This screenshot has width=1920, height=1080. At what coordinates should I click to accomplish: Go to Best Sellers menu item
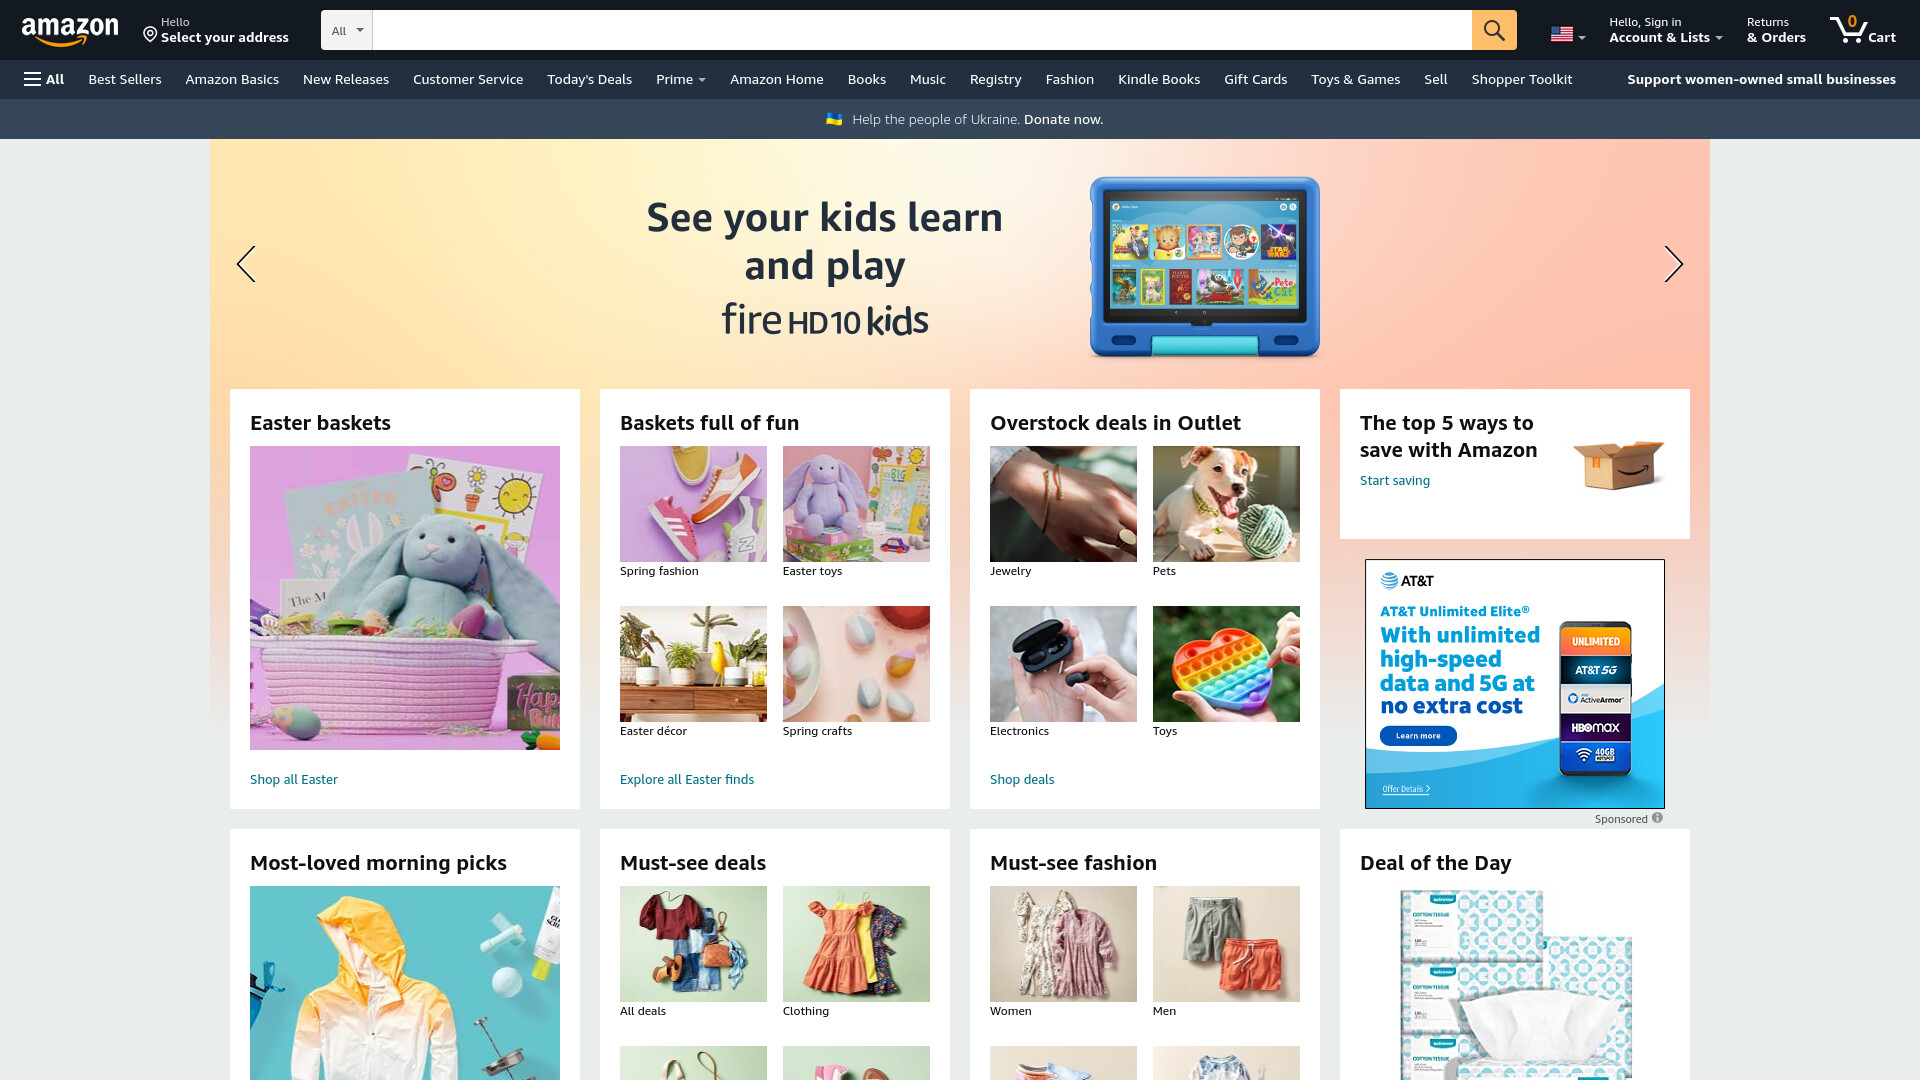pos(125,79)
